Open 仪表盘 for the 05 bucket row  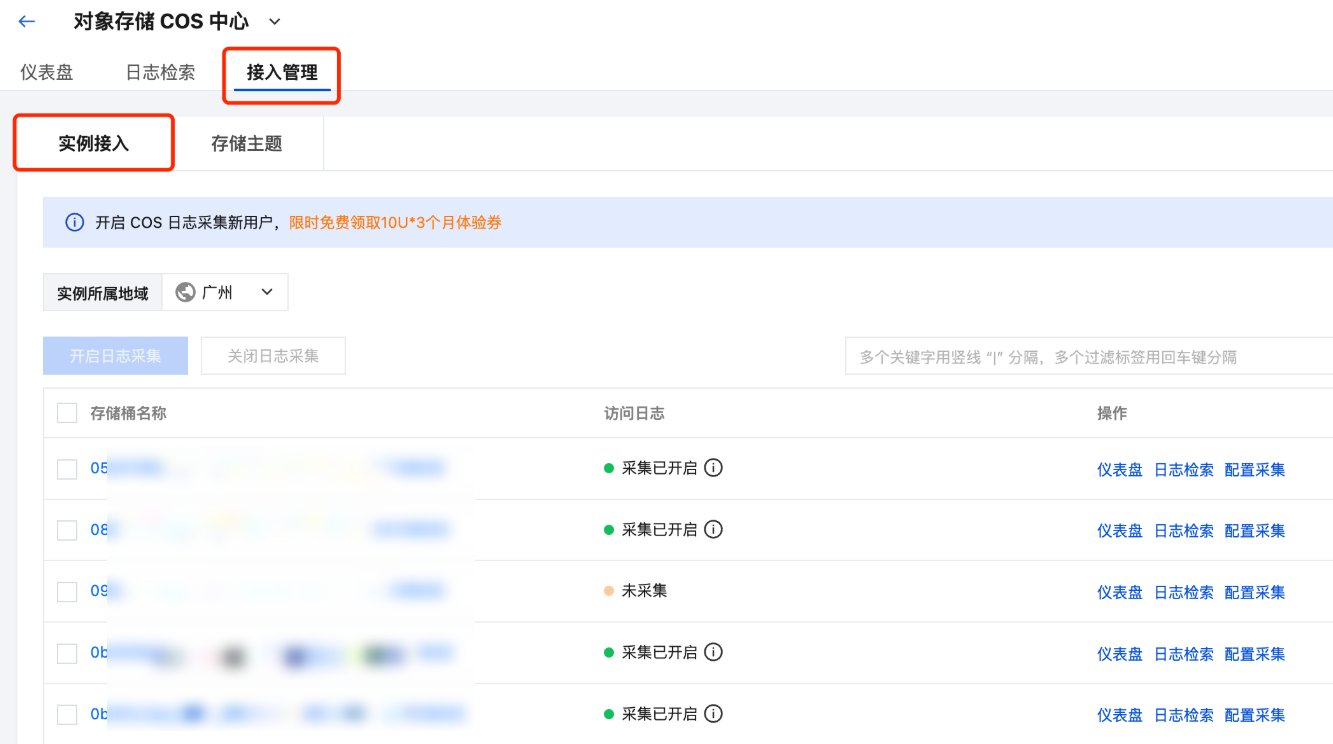[x=1120, y=470]
